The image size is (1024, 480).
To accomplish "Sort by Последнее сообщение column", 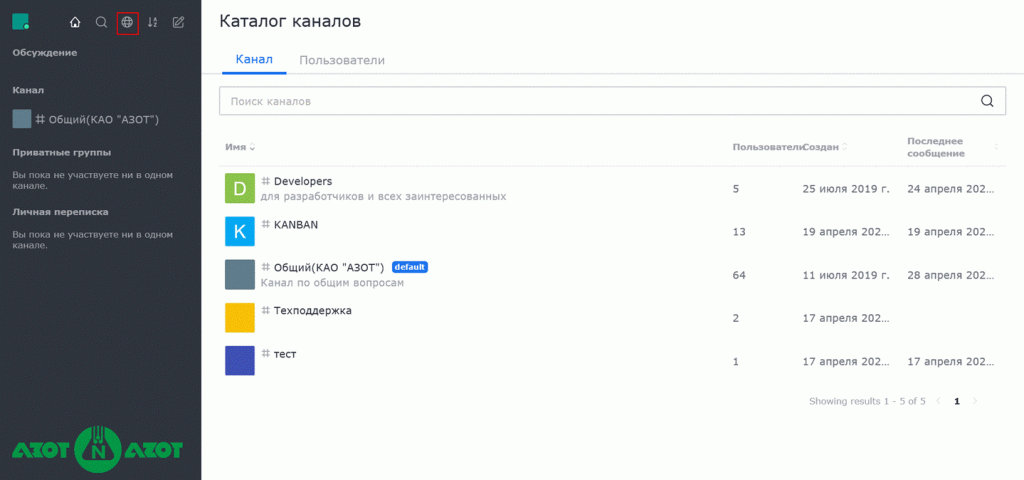I will tap(952, 147).
